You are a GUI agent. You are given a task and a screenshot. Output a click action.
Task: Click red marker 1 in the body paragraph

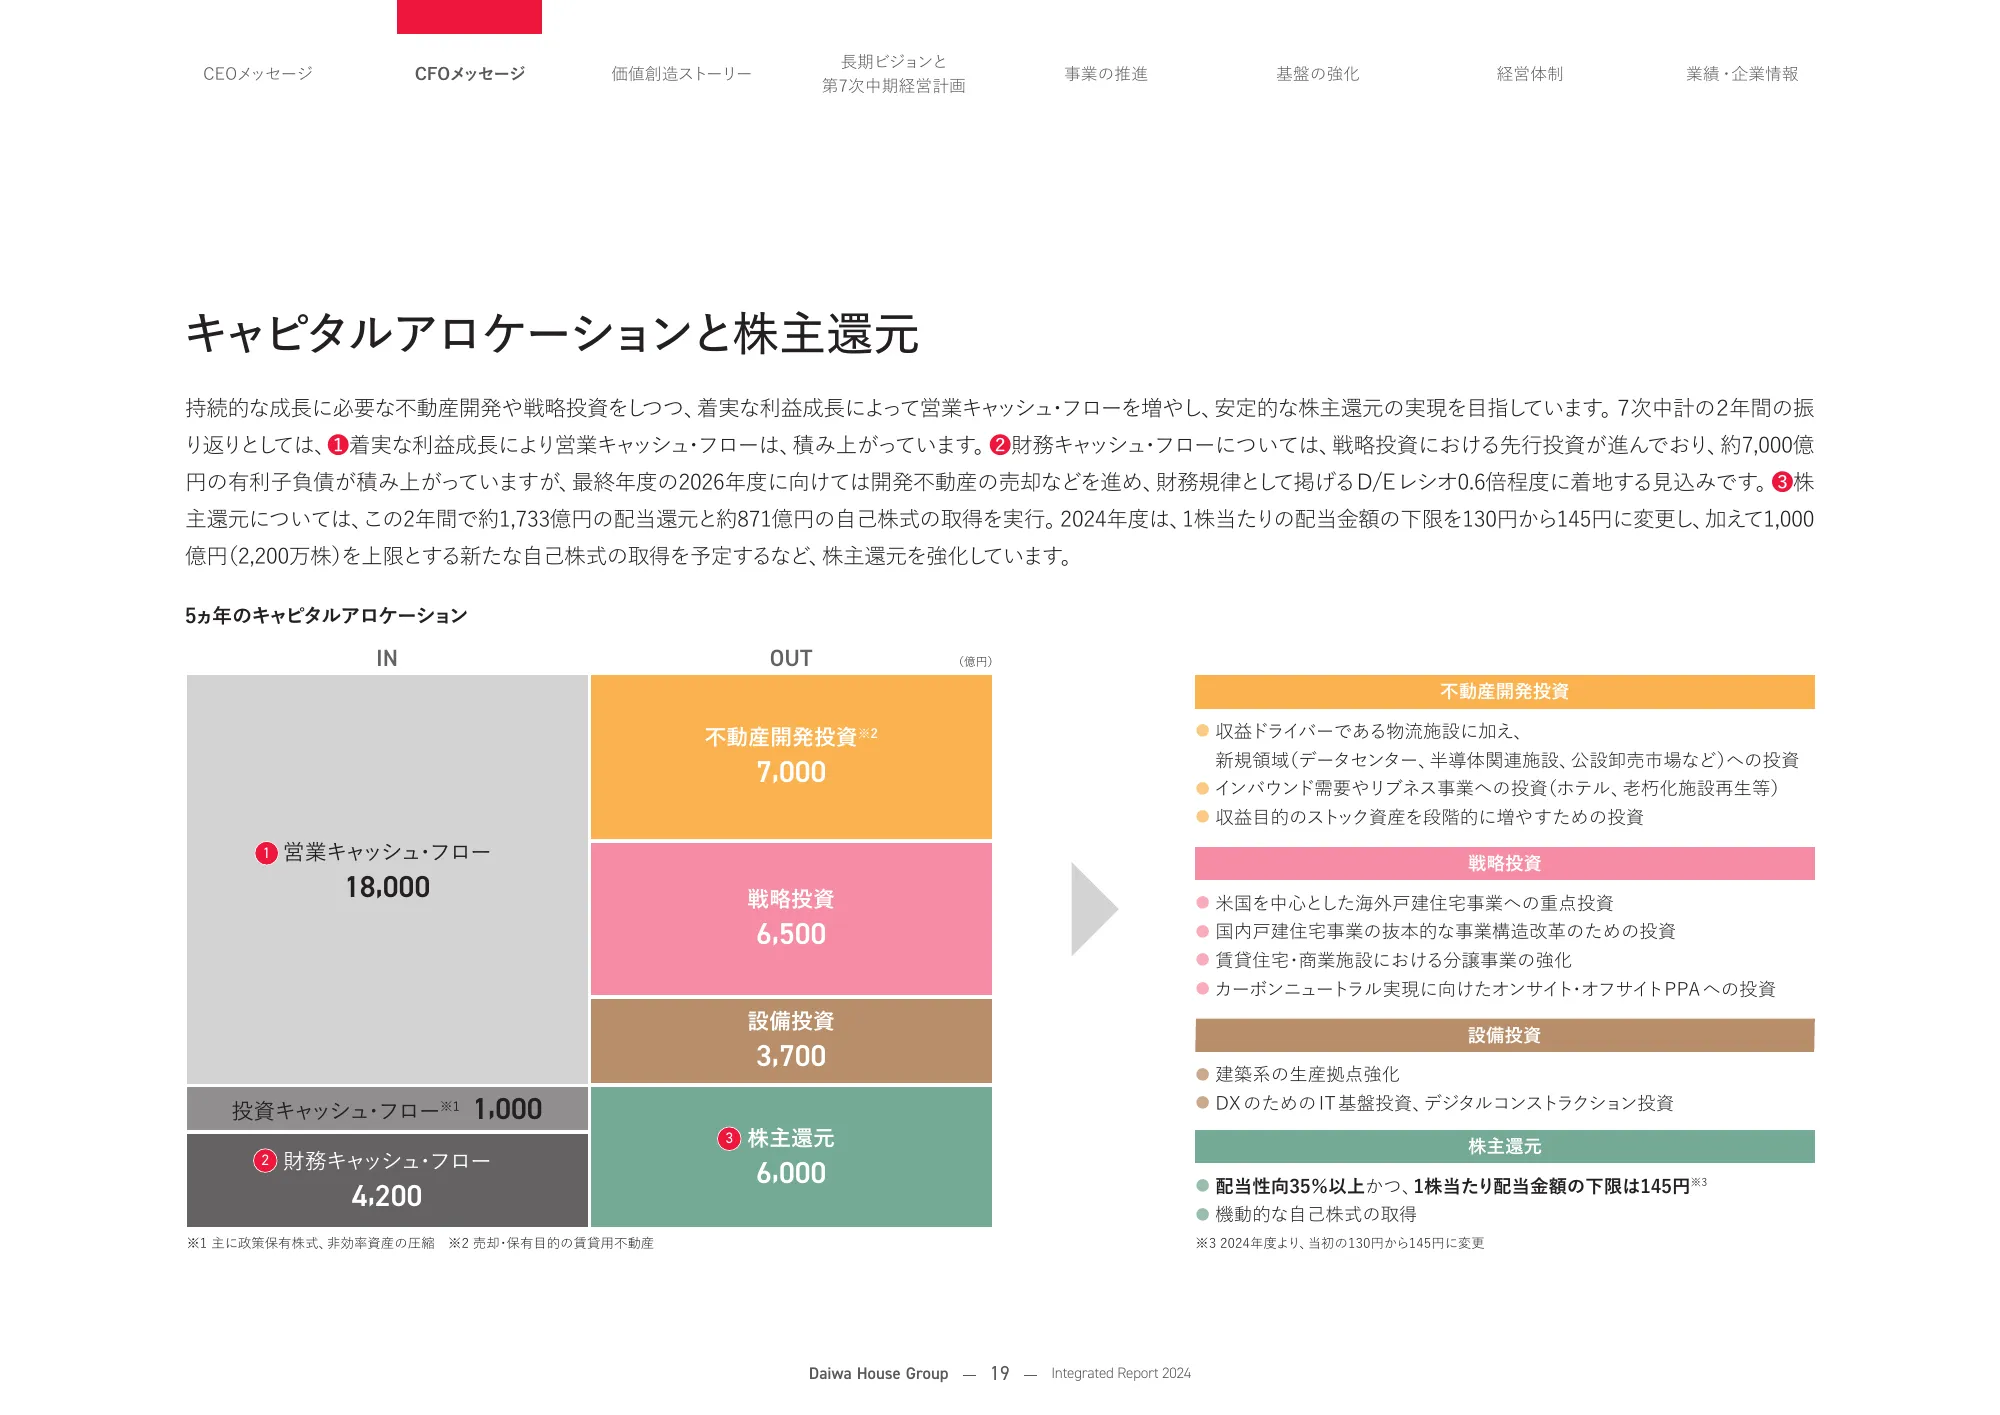[338, 445]
